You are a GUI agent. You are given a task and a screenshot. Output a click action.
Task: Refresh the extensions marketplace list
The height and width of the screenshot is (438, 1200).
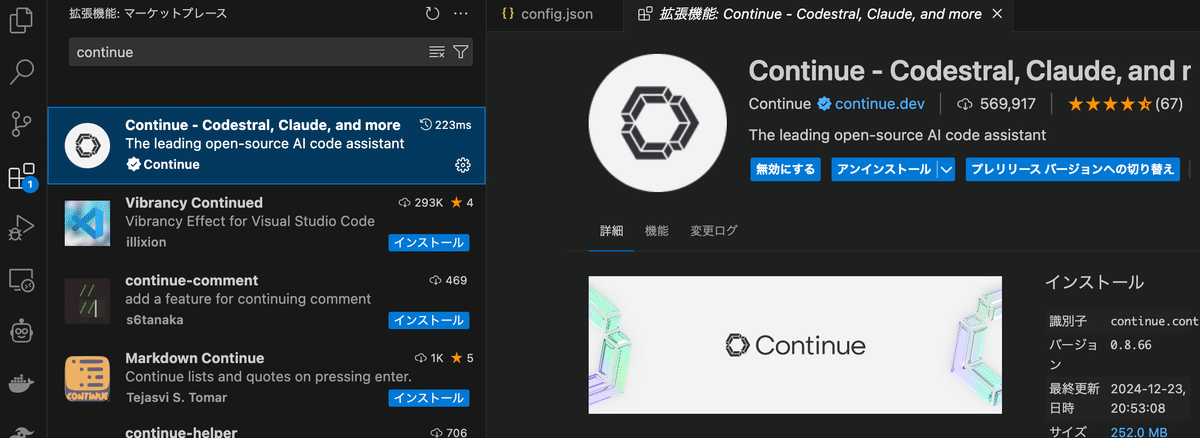coord(432,14)
